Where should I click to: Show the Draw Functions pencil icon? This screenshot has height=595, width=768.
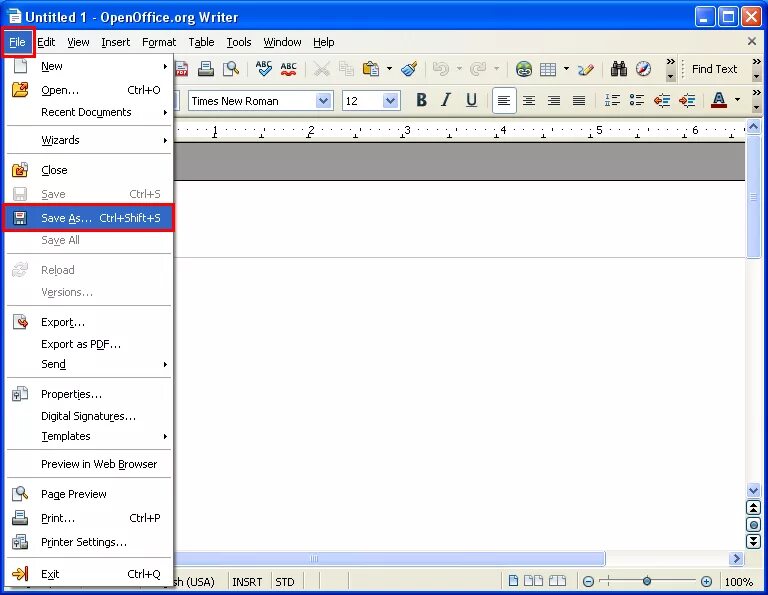[x=585, y=69]
